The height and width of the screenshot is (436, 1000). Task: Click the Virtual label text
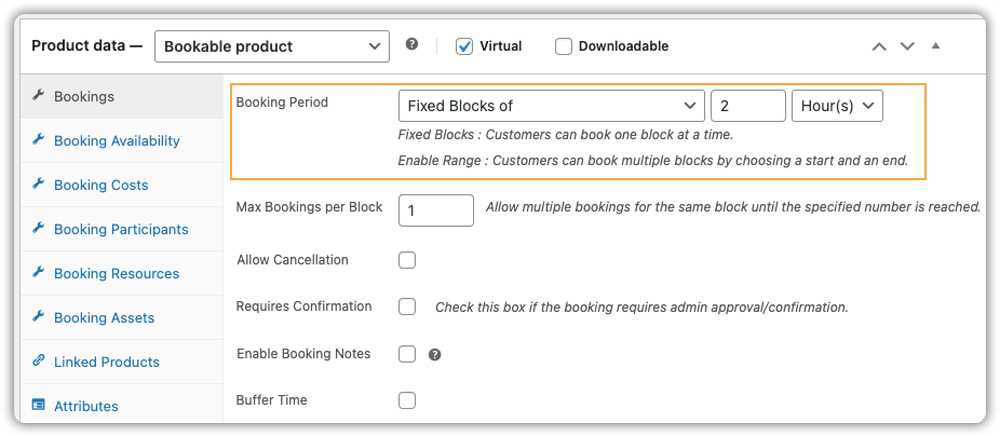(x=501, y=46)
